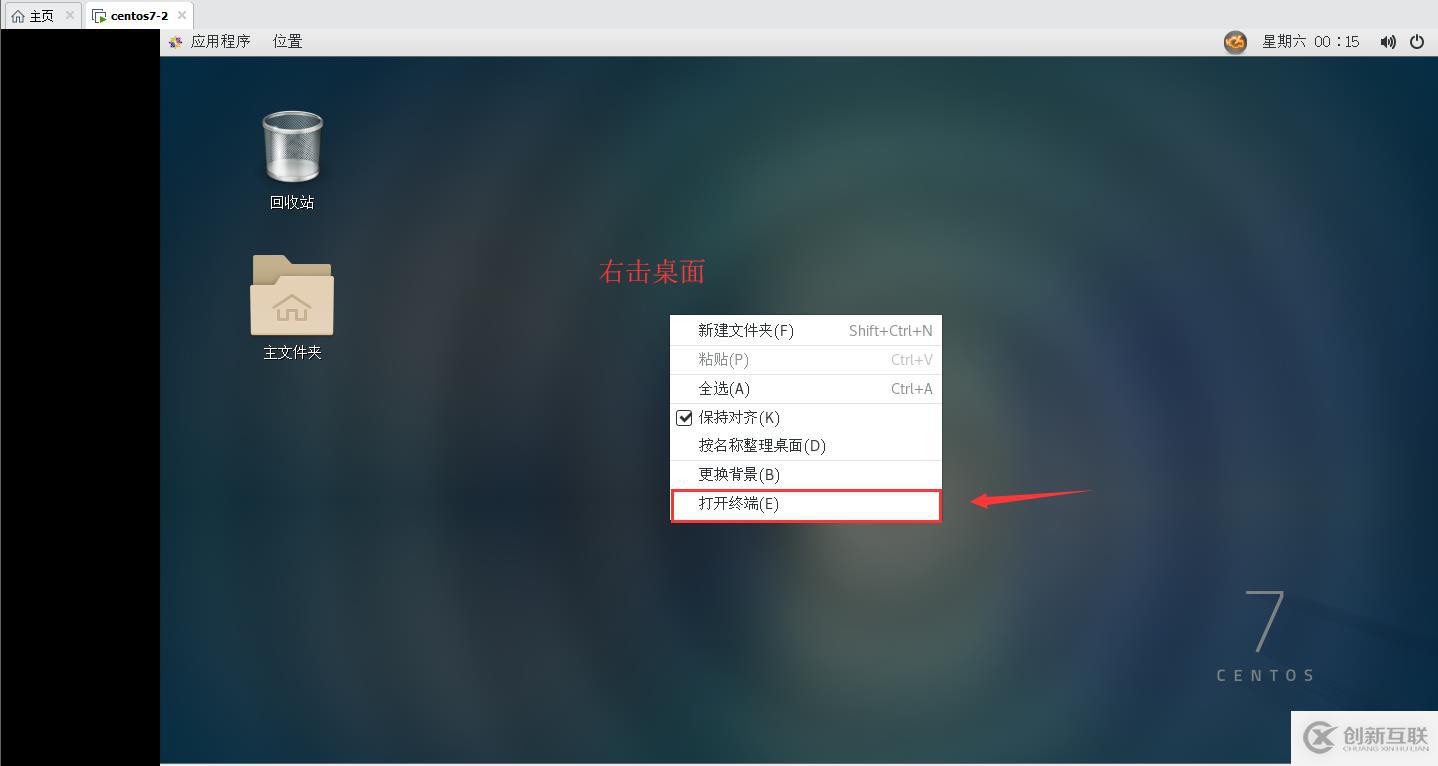Click the 创新互联 watermark logo
The height and width of the screenshot is (766, 1438).
click(x=1364, y=738)
